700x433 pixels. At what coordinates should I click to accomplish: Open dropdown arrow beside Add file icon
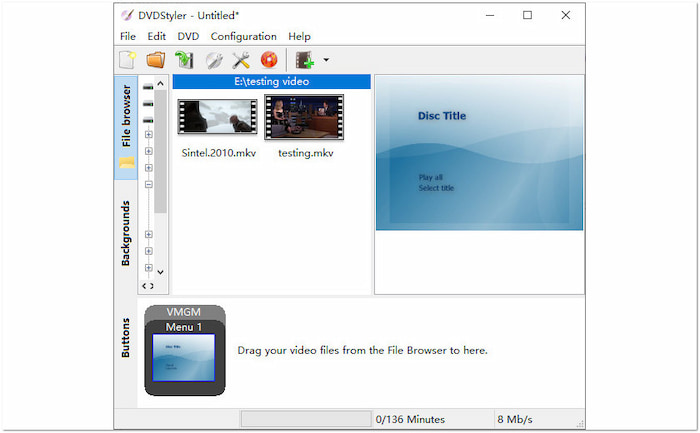[326, 59]
